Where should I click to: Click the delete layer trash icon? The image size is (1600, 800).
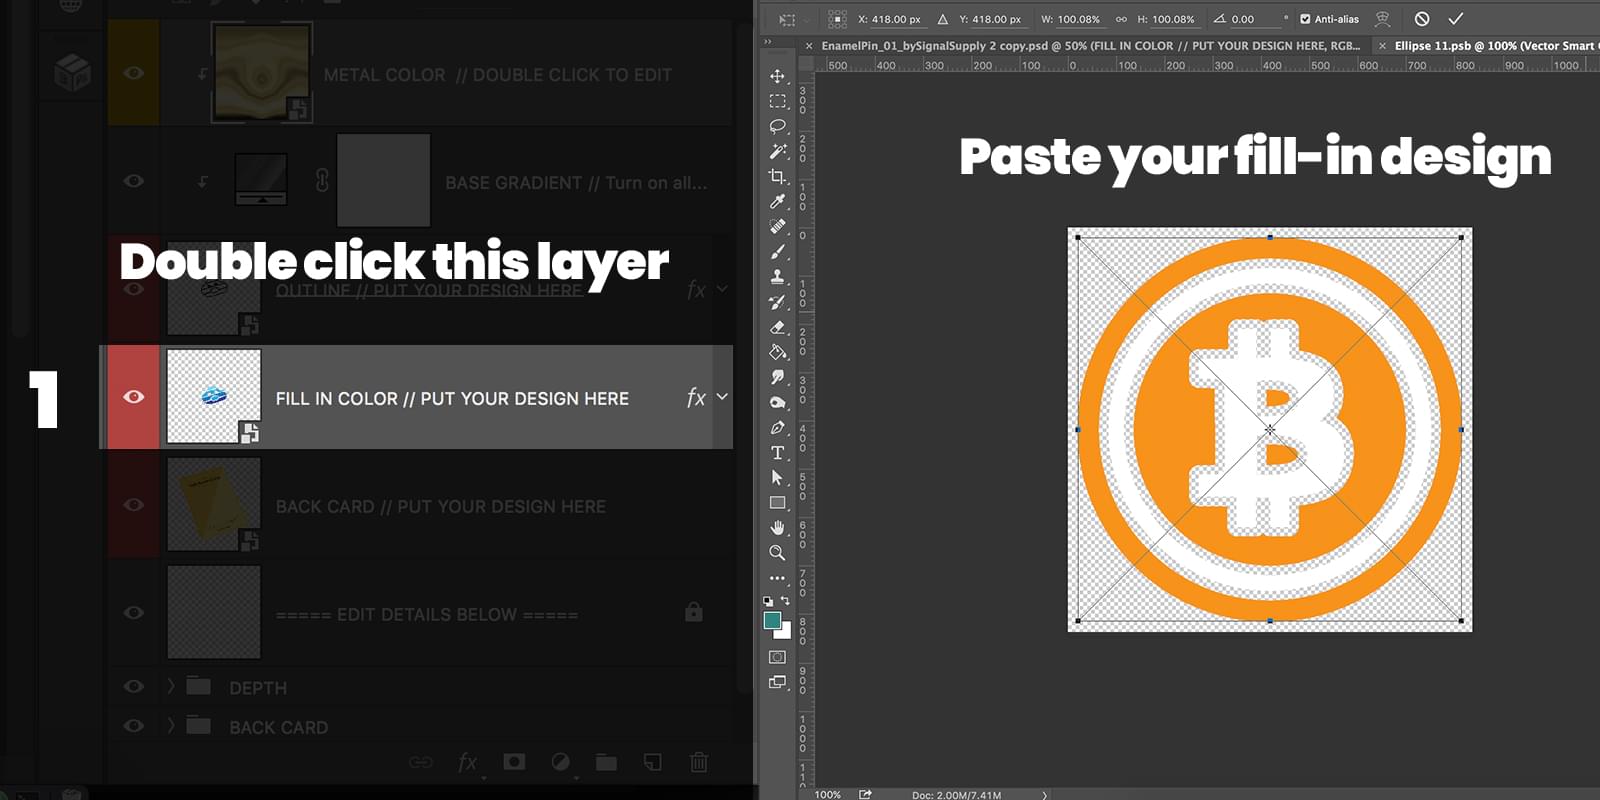[x=699, y=762]
